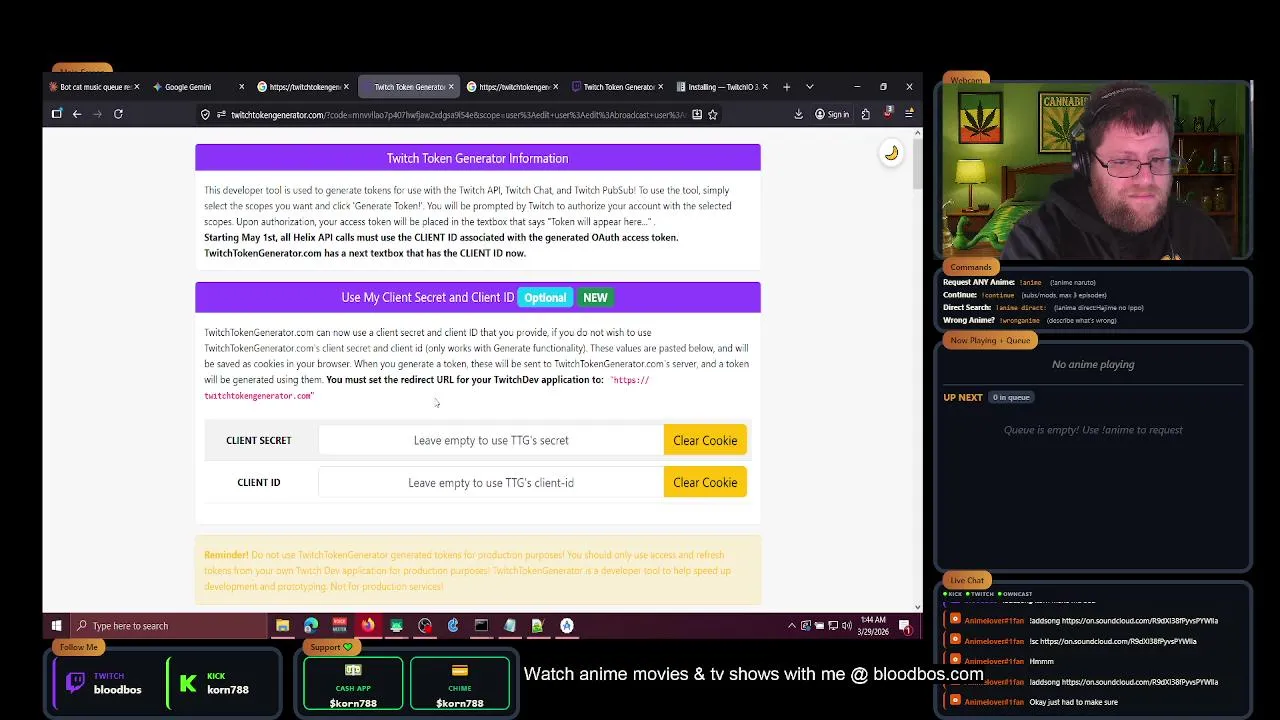1280x720 pixels.
Task: Select the Cash App $korn788 support card
Action: (x=353, y=684)
